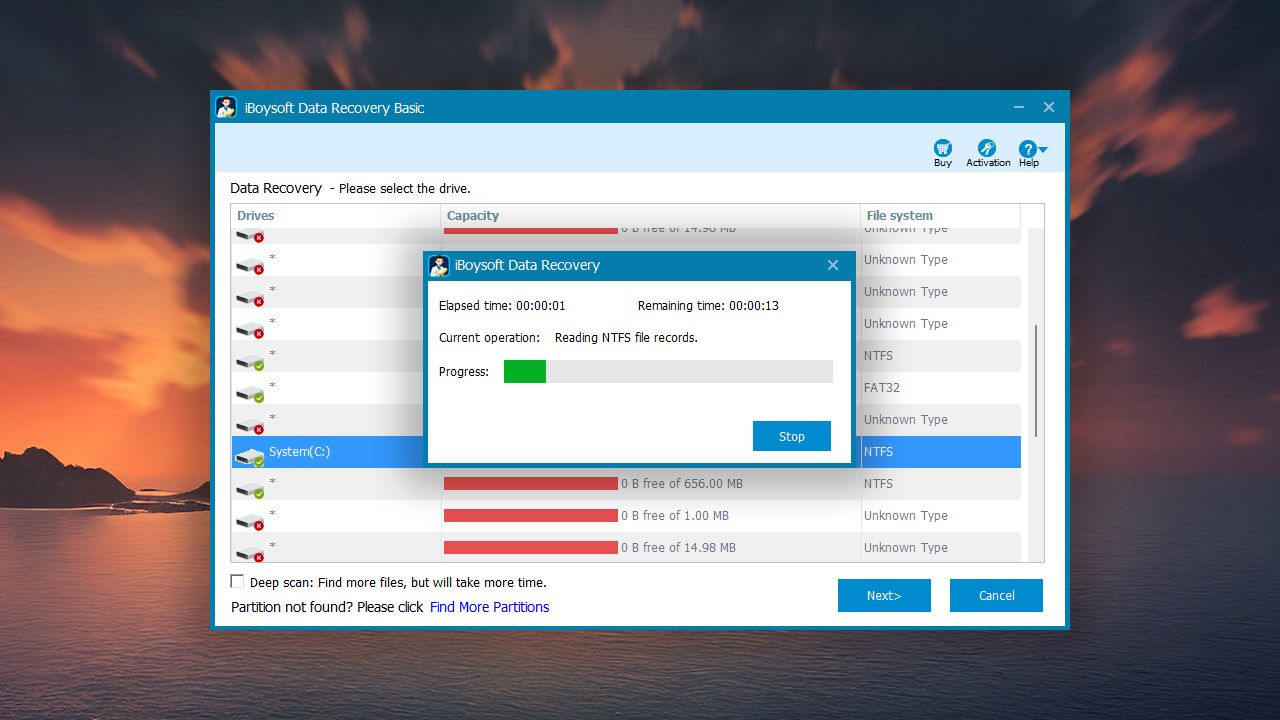Sort by the Capacity column header
Image resolution: width=1280 pixels, height=720 pixels.
click(x=651, y=216)
